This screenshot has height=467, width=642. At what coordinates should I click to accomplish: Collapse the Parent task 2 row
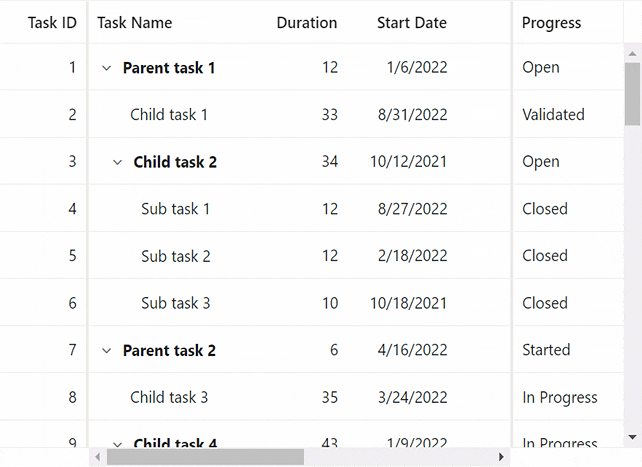(x=106, y=351)
